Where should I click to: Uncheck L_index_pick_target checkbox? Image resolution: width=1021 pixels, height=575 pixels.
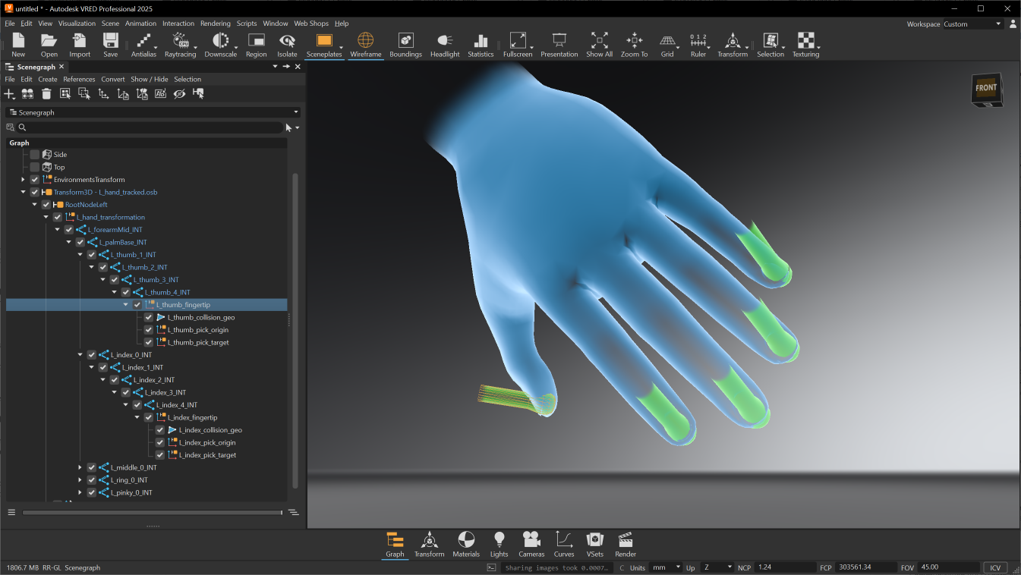point(160,455)
